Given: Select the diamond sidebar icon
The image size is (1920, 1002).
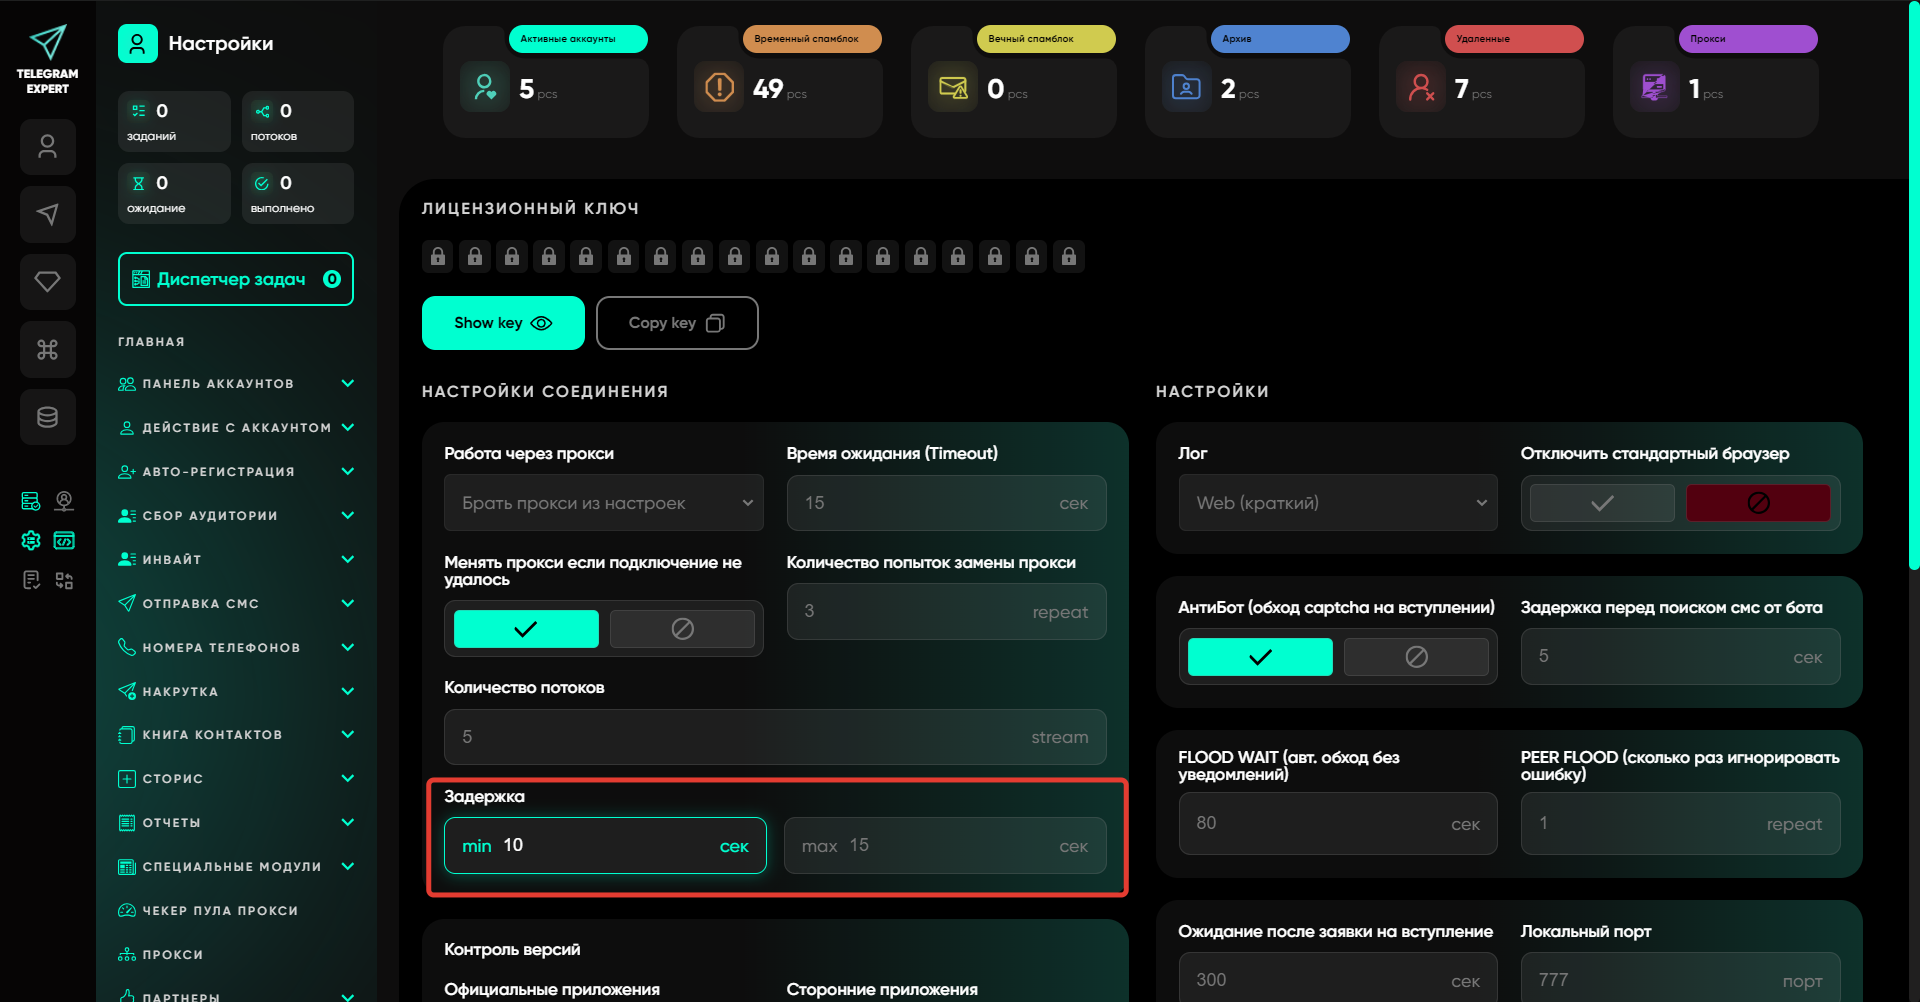Looking at the screenshot, I should 48,281.
